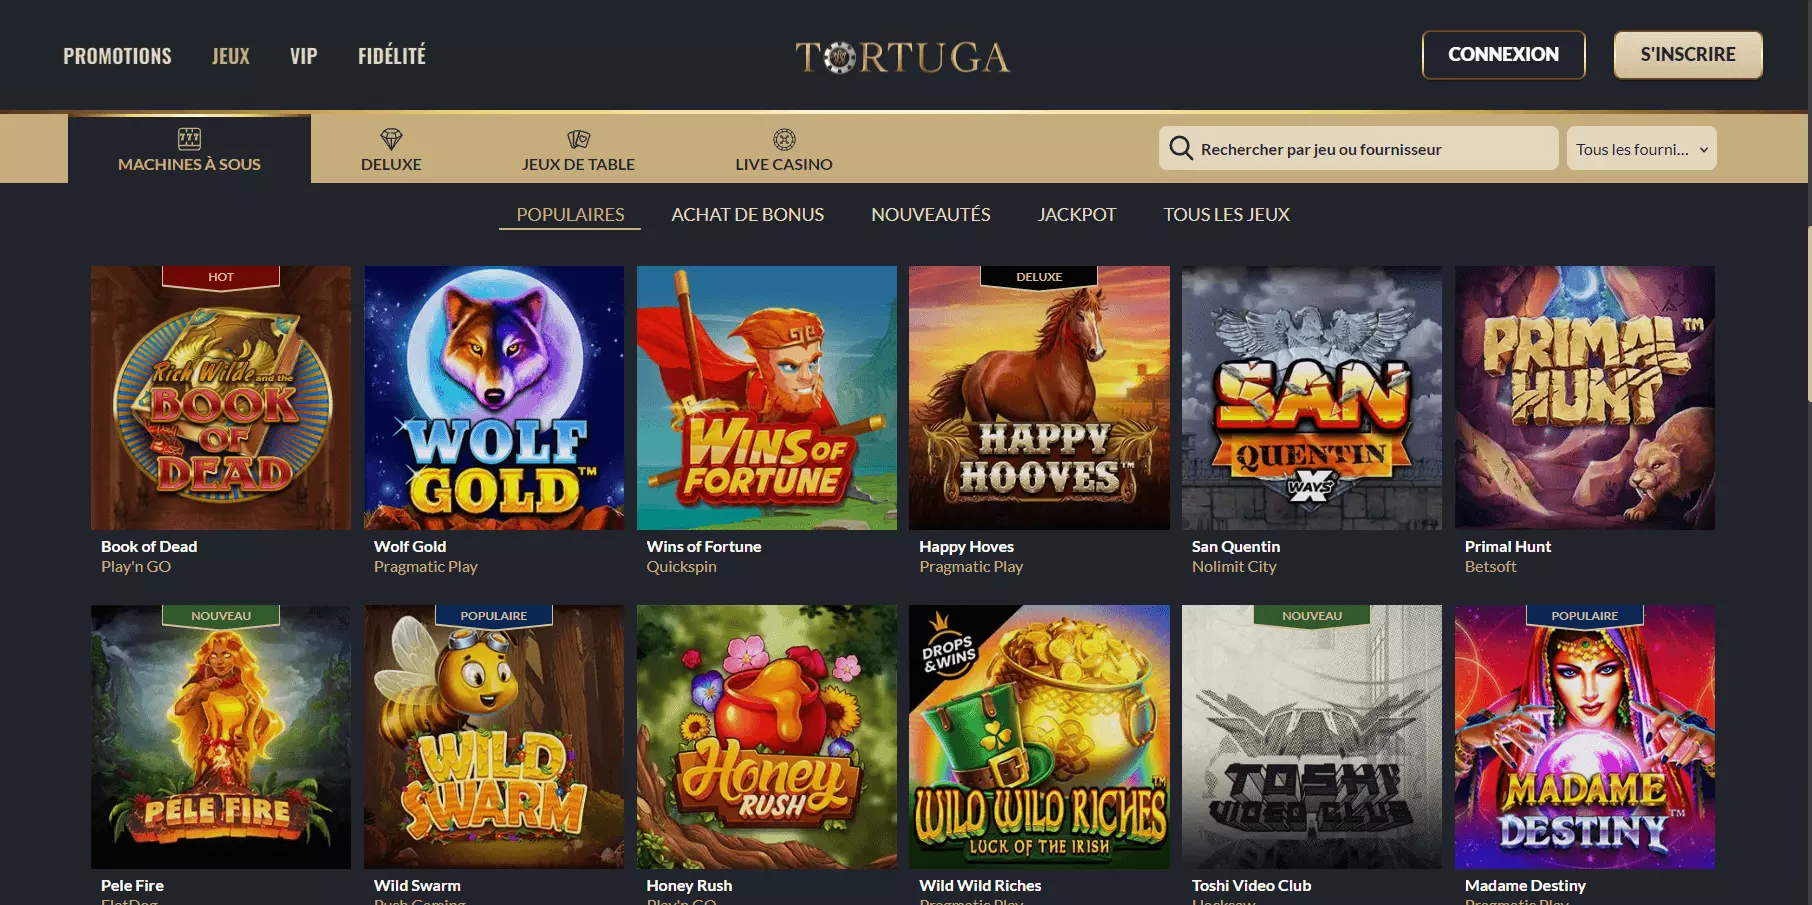Screen dimensions: 1812x905
Task: Click the Wolf Gold title link
Action: tap(410, 546)
